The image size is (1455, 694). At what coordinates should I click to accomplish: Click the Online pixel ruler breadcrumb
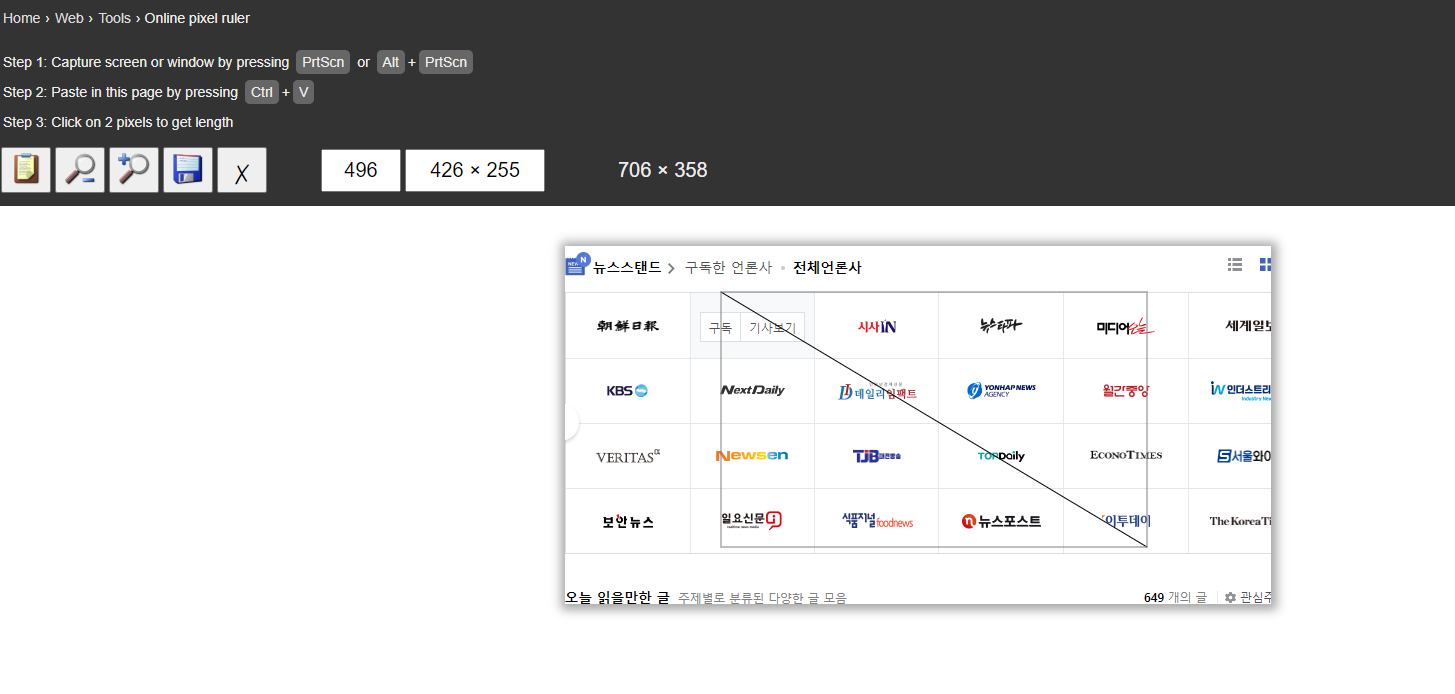pyautogui.click(x=197, y=18)
